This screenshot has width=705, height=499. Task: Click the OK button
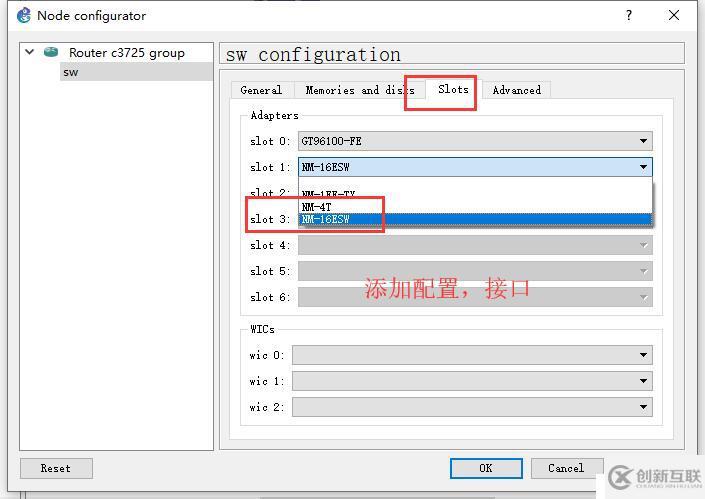click(486, 468)
